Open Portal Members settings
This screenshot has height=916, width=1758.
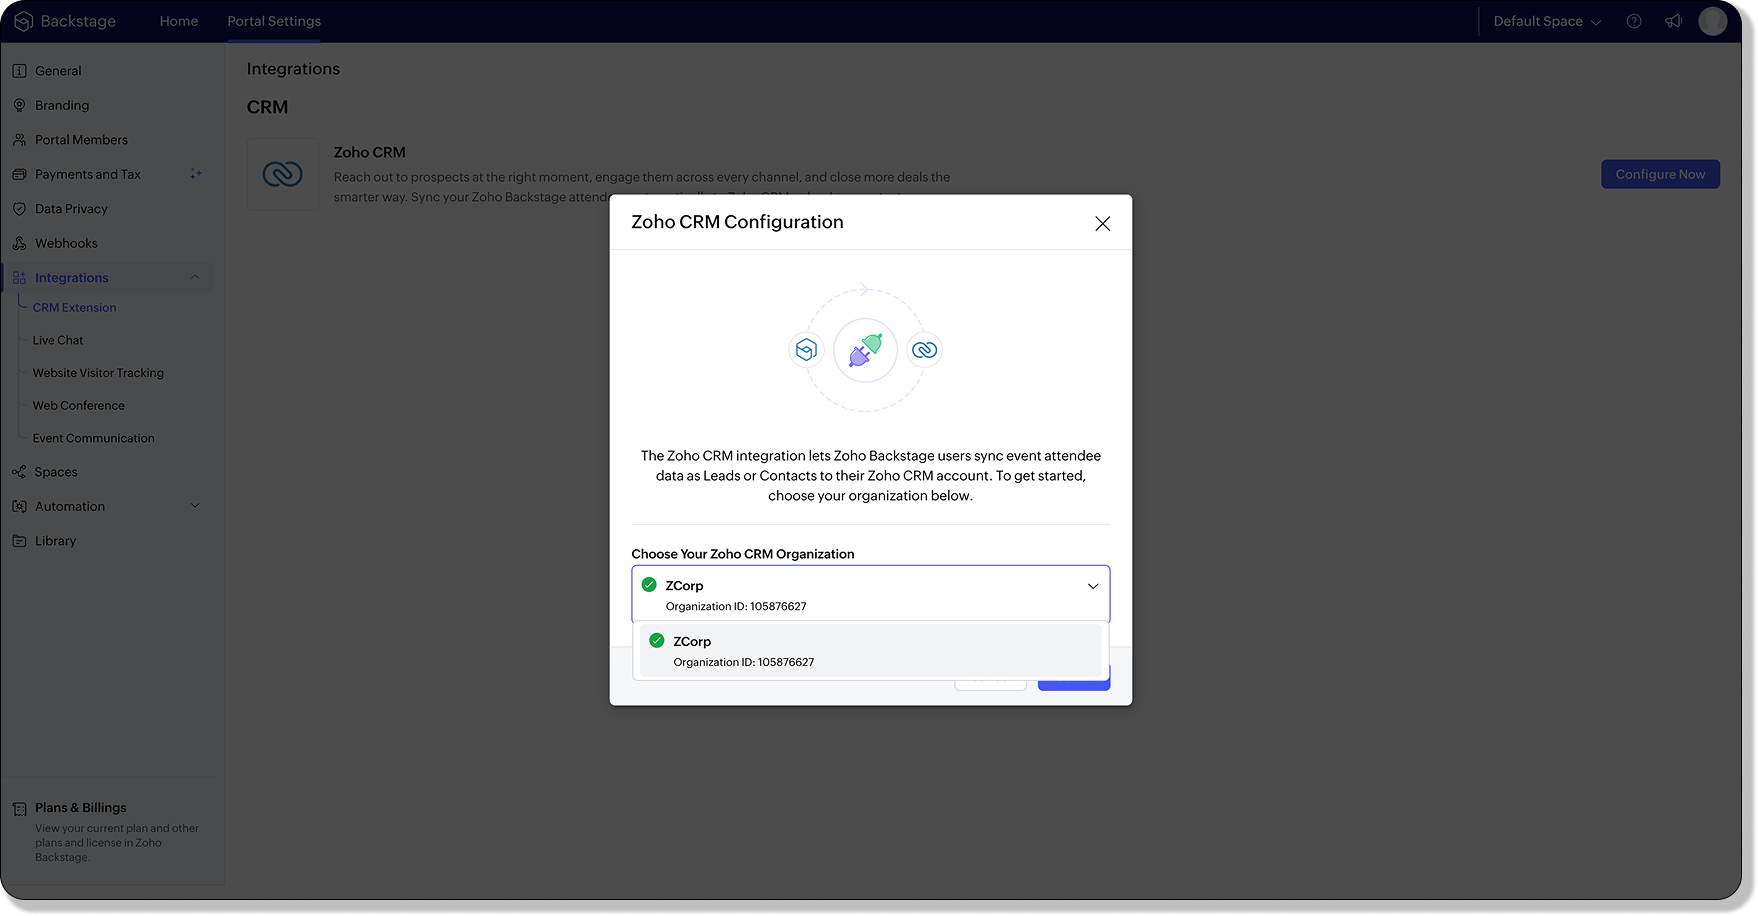point(81,140)
